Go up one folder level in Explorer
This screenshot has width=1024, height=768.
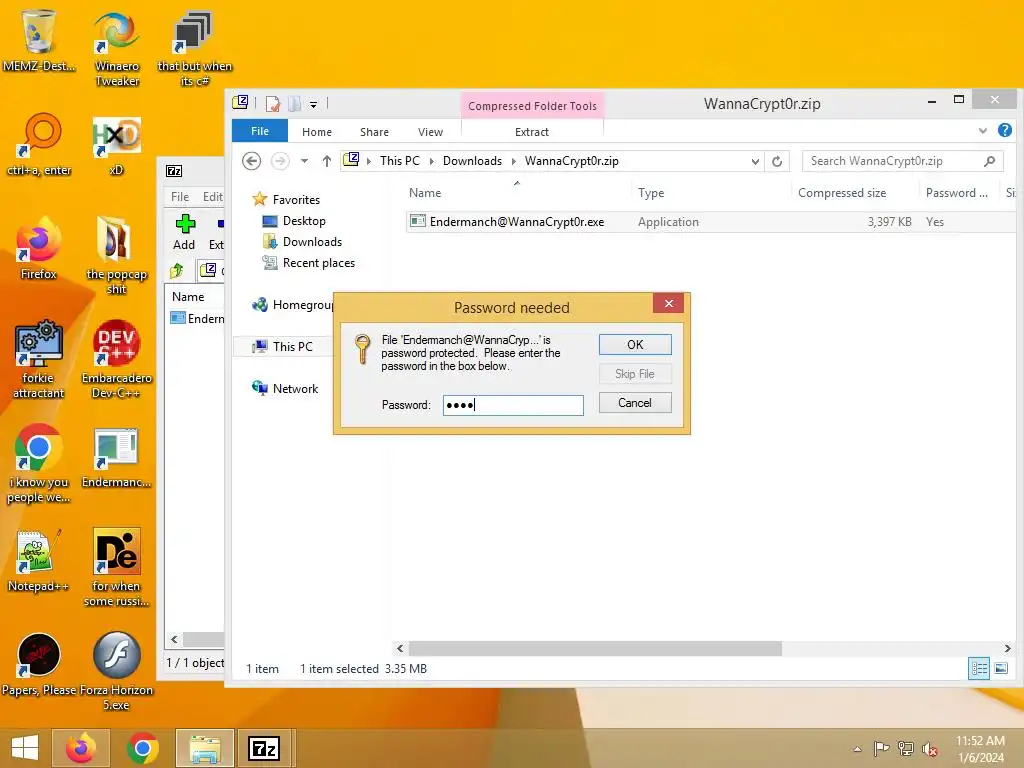(327, 161)
